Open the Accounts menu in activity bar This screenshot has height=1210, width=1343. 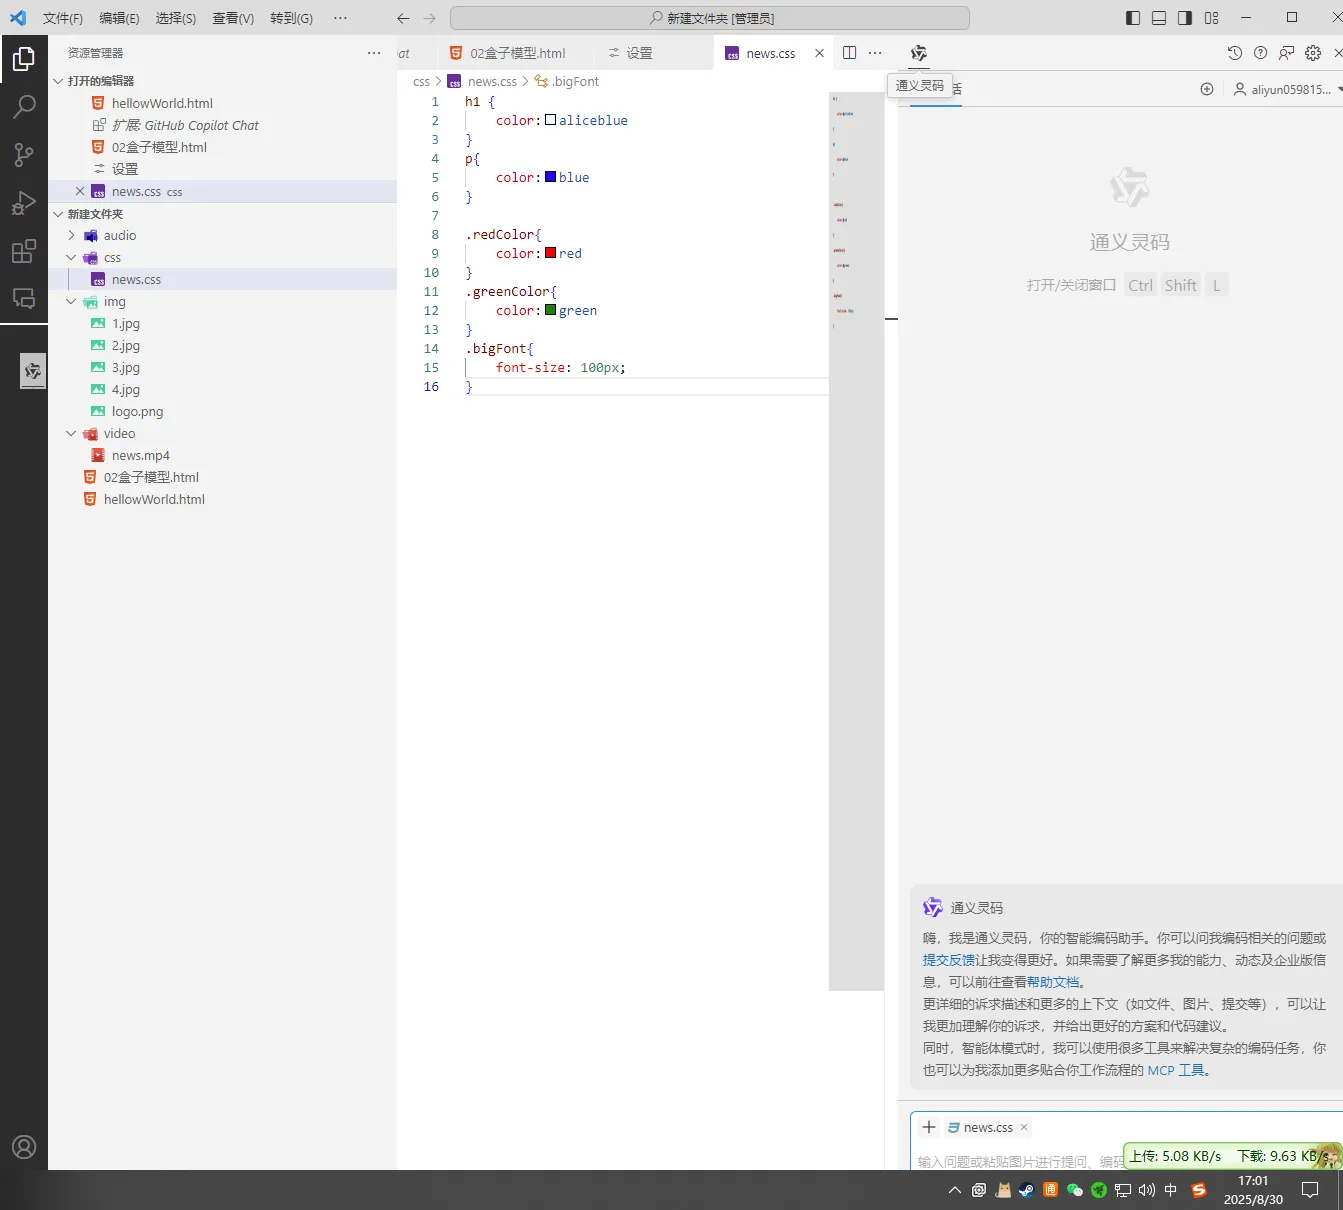(x=24, y=1147)
